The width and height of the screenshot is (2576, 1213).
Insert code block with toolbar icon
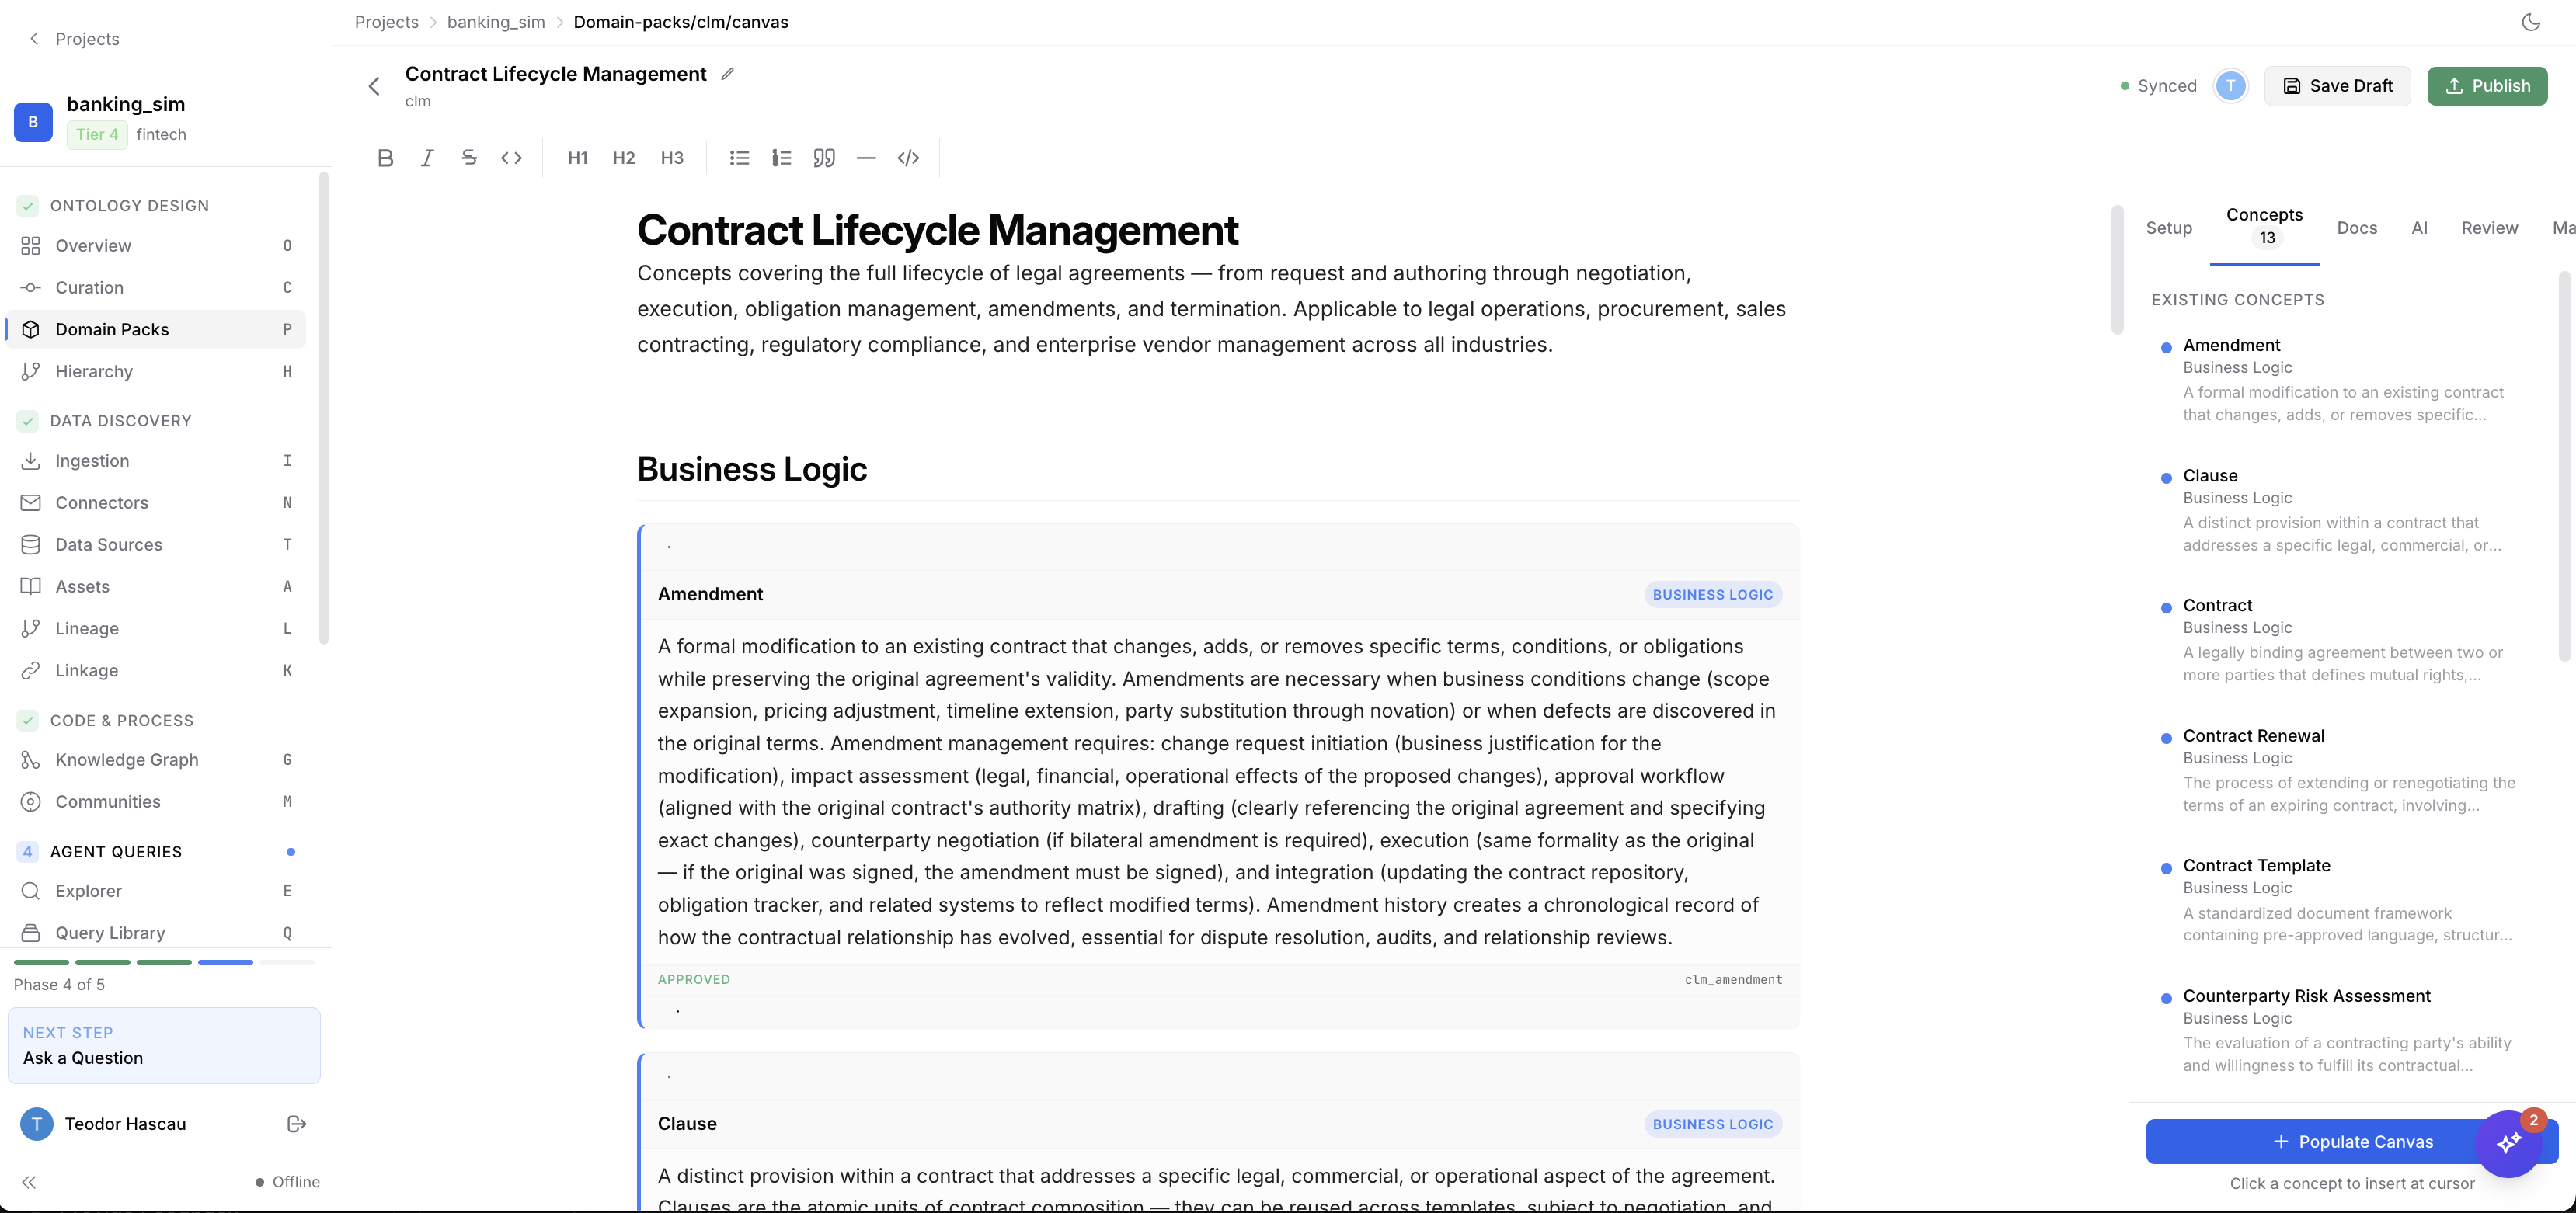[908, 158]
